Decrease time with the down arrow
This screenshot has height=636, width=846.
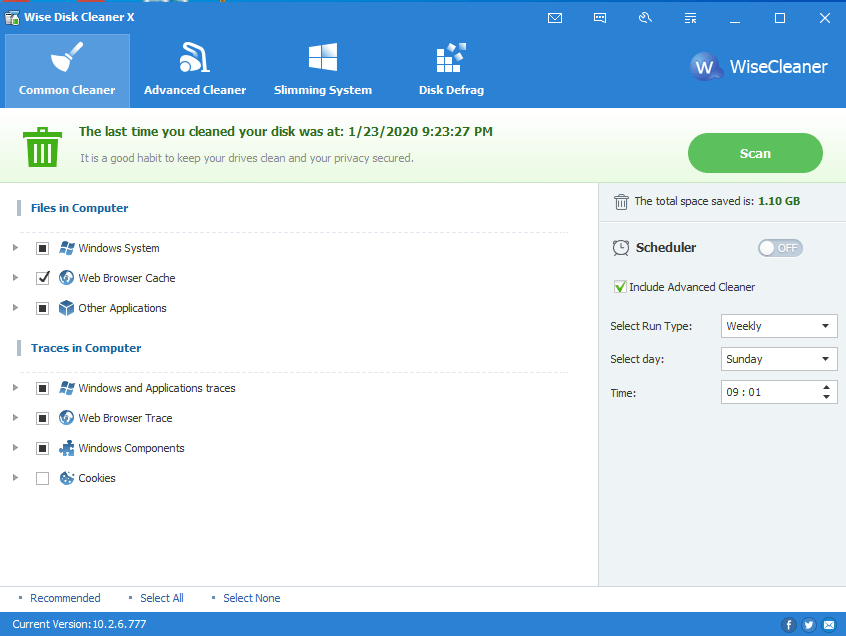826,397
